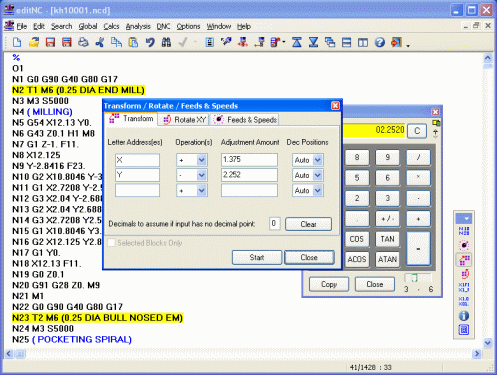
Task: Click the copy icon in toolbar
Action: click(116, 42)
